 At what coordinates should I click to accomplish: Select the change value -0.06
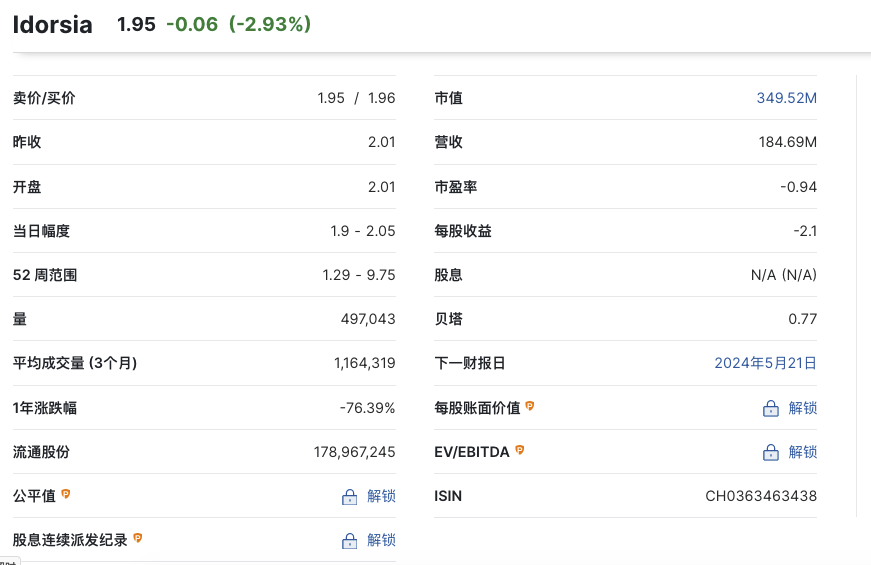(192, 24)
